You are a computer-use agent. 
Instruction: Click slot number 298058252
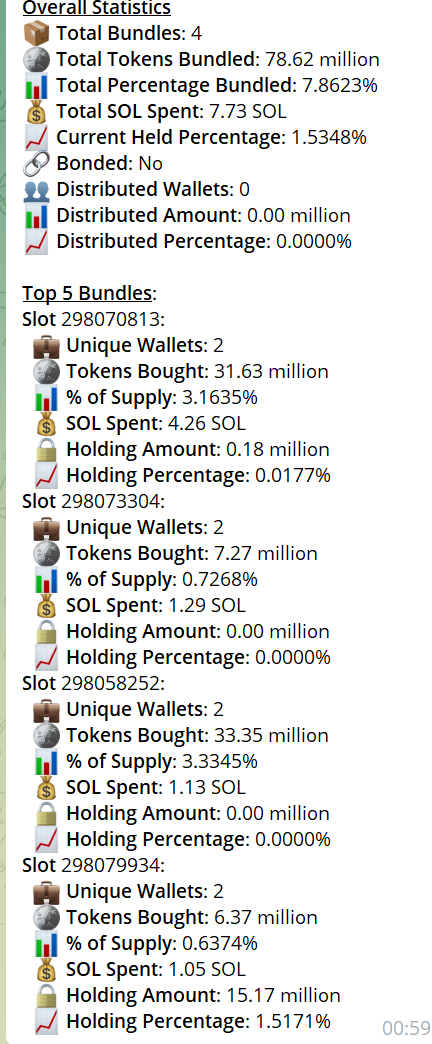[x=112, y=683]
